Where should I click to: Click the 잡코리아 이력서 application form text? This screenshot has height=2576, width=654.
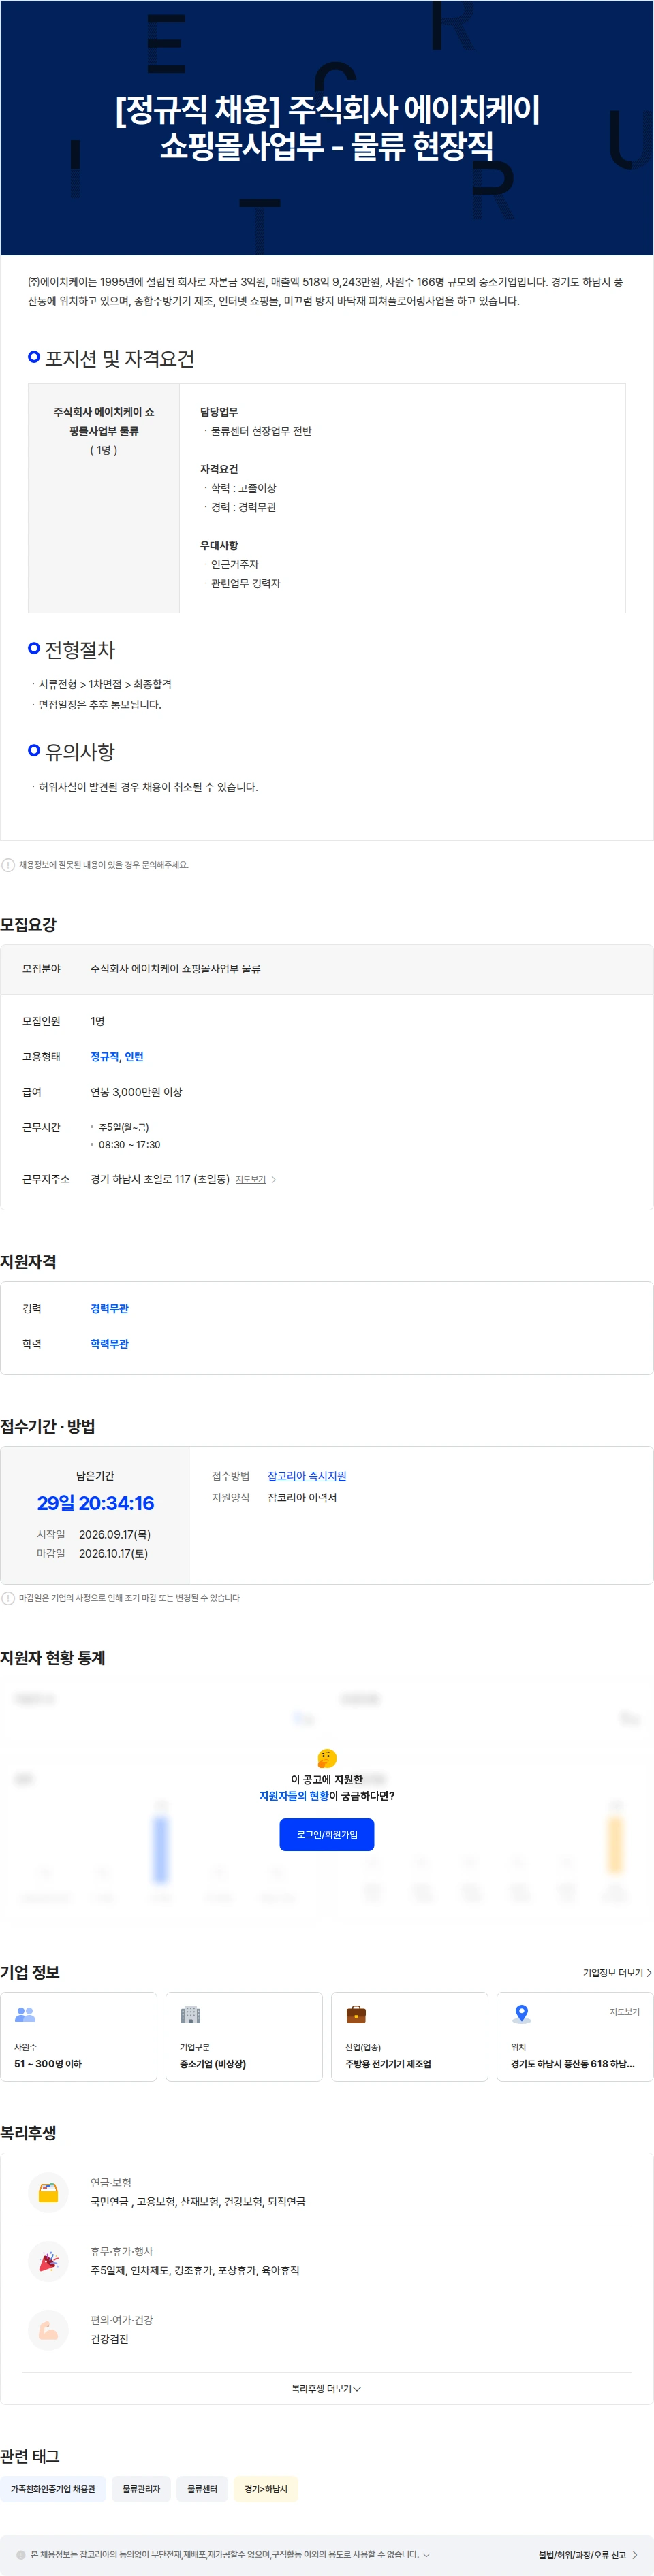tap(302, 1498)
